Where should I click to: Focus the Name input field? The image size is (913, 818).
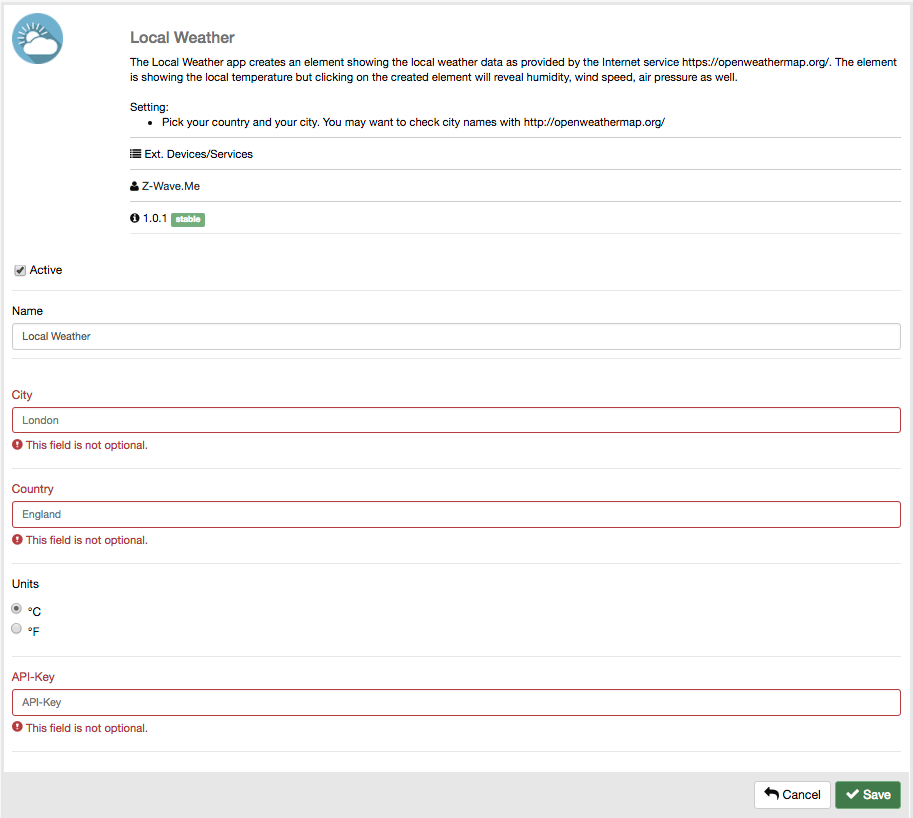point(456,336)
